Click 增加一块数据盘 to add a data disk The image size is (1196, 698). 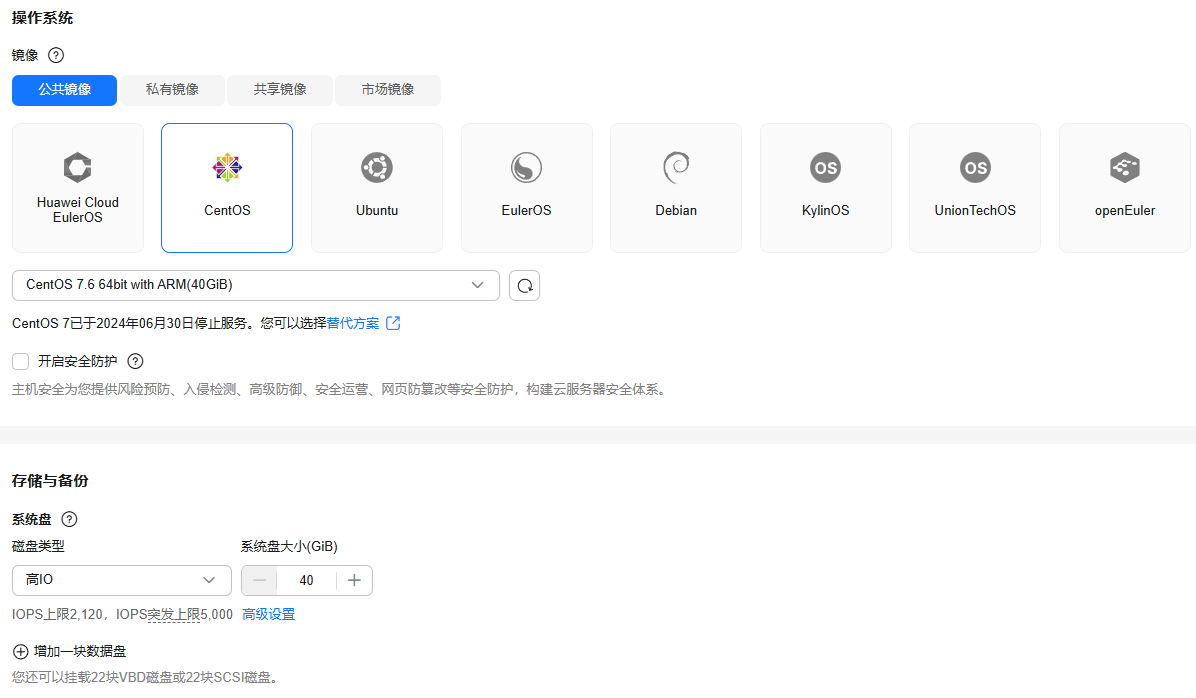80,651
